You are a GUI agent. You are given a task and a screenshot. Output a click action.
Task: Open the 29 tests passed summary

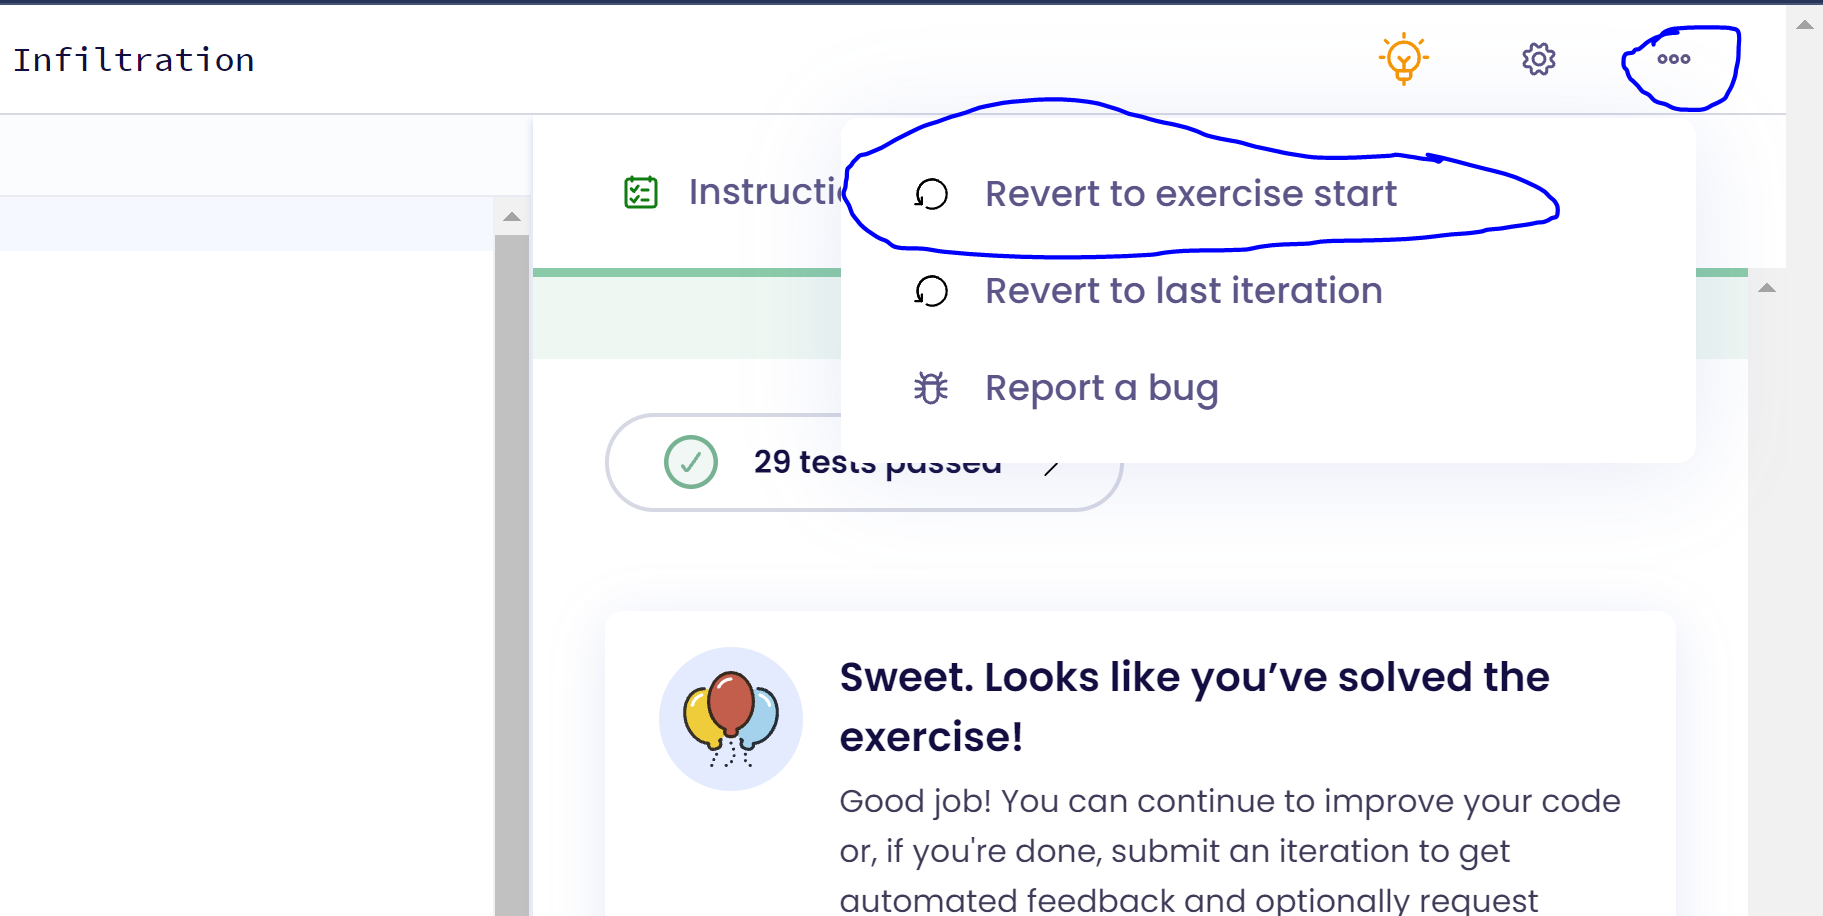tap(878, 462)
